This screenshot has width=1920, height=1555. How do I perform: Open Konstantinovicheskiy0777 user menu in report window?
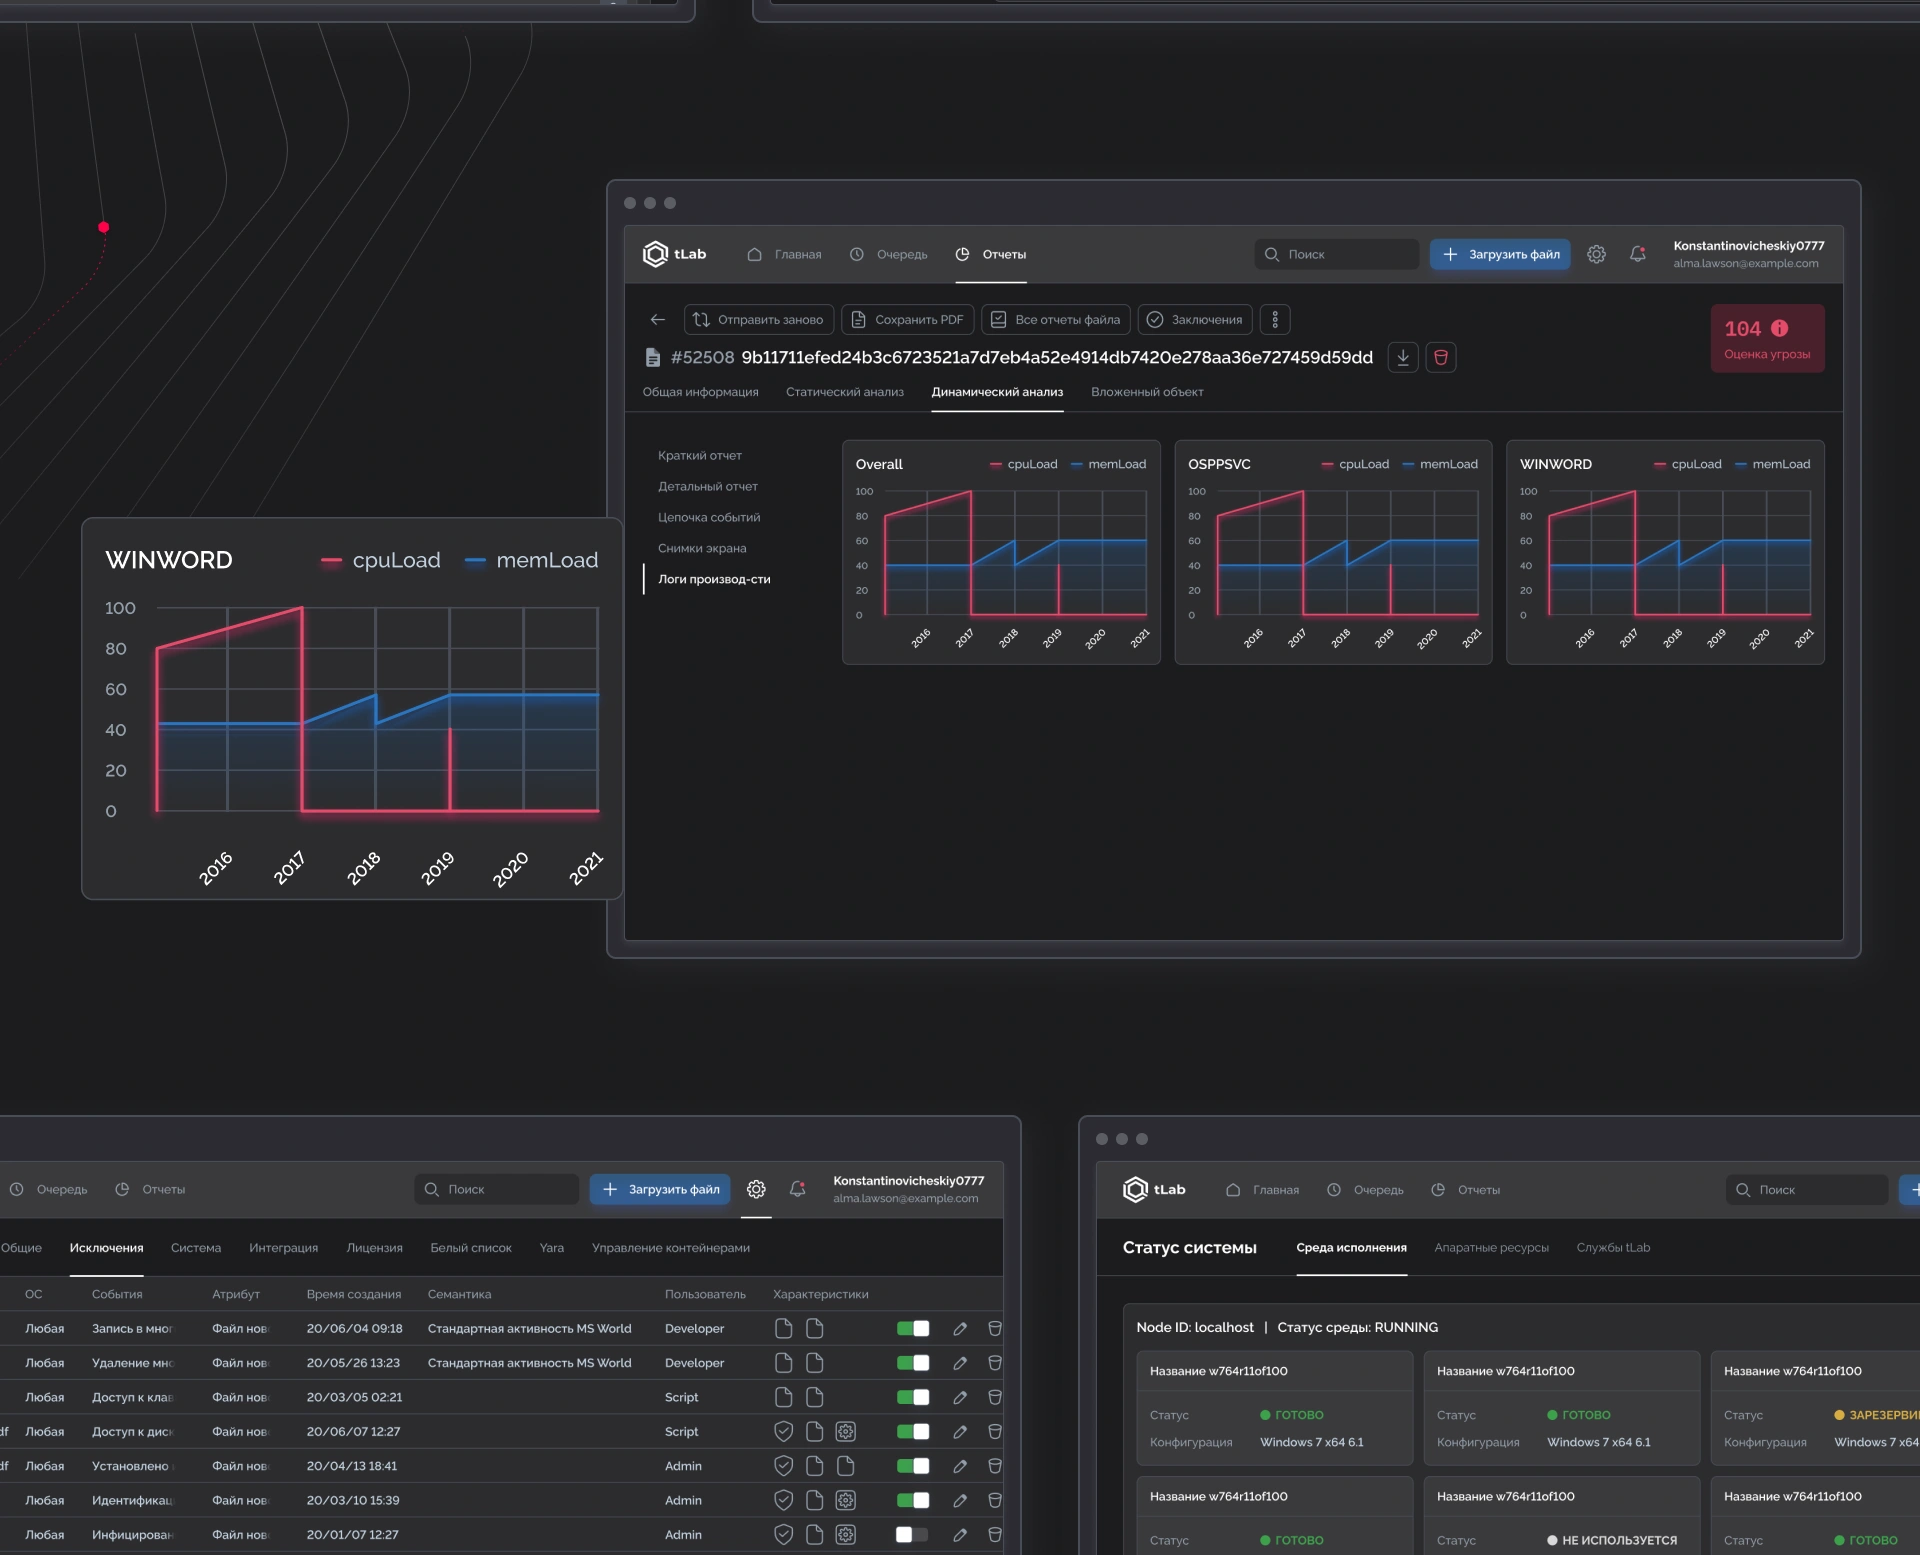click(x=1748, y=254)
